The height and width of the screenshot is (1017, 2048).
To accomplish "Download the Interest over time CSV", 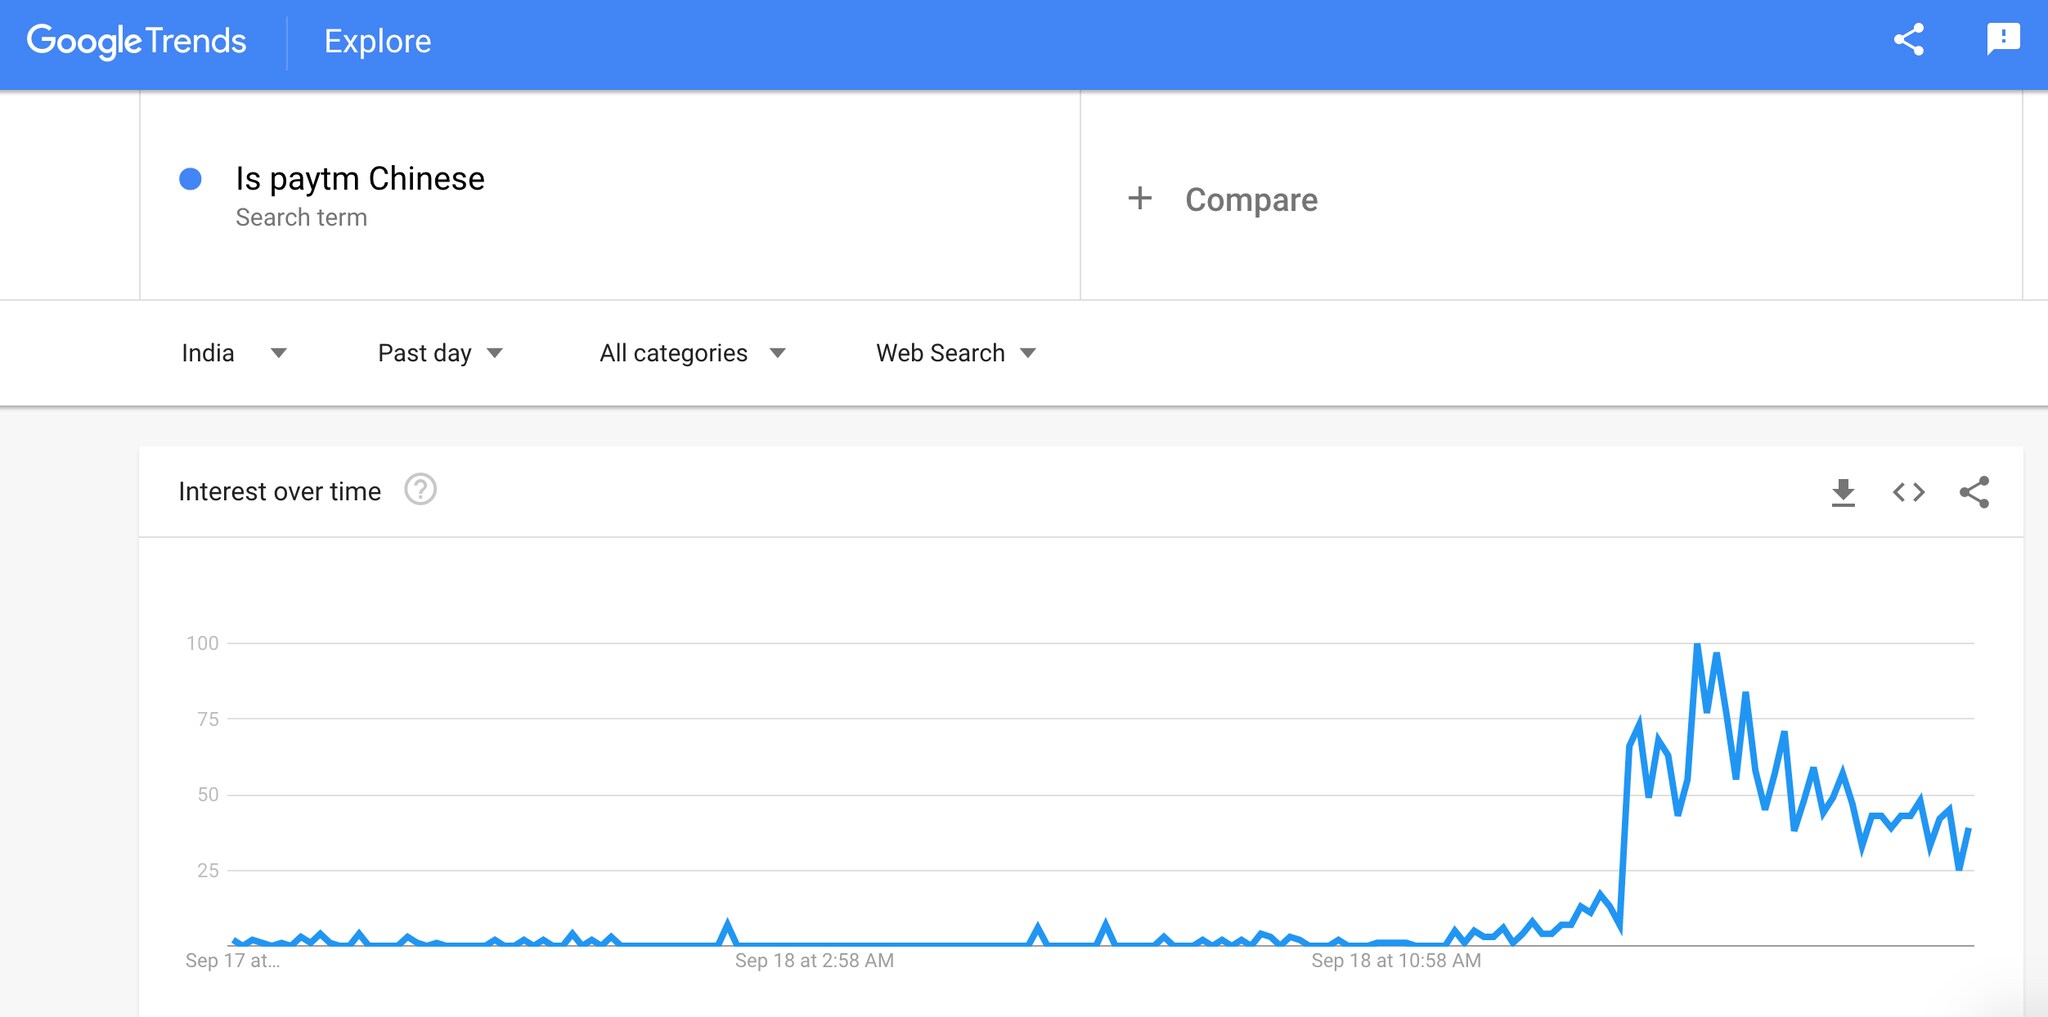I will pyautogui.click(x=1843, y=492).
